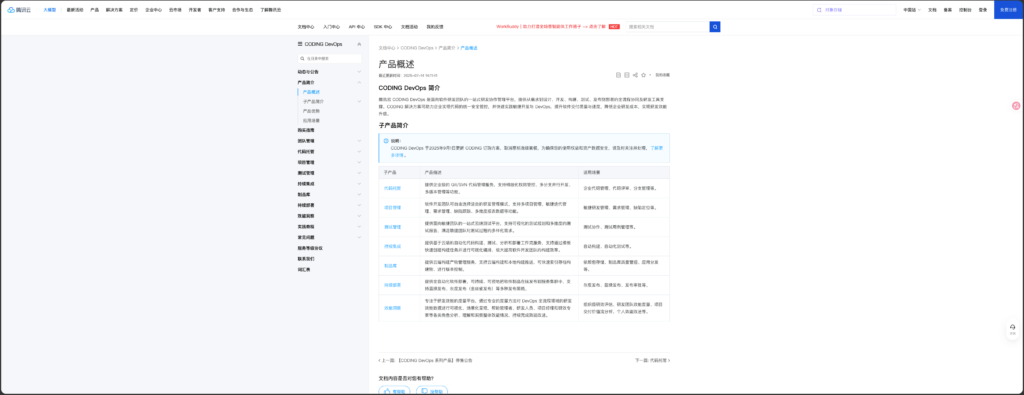Go to the next article link 下一篇
The height and width of the screenshot is (395, 1024).
click(652, 360)
